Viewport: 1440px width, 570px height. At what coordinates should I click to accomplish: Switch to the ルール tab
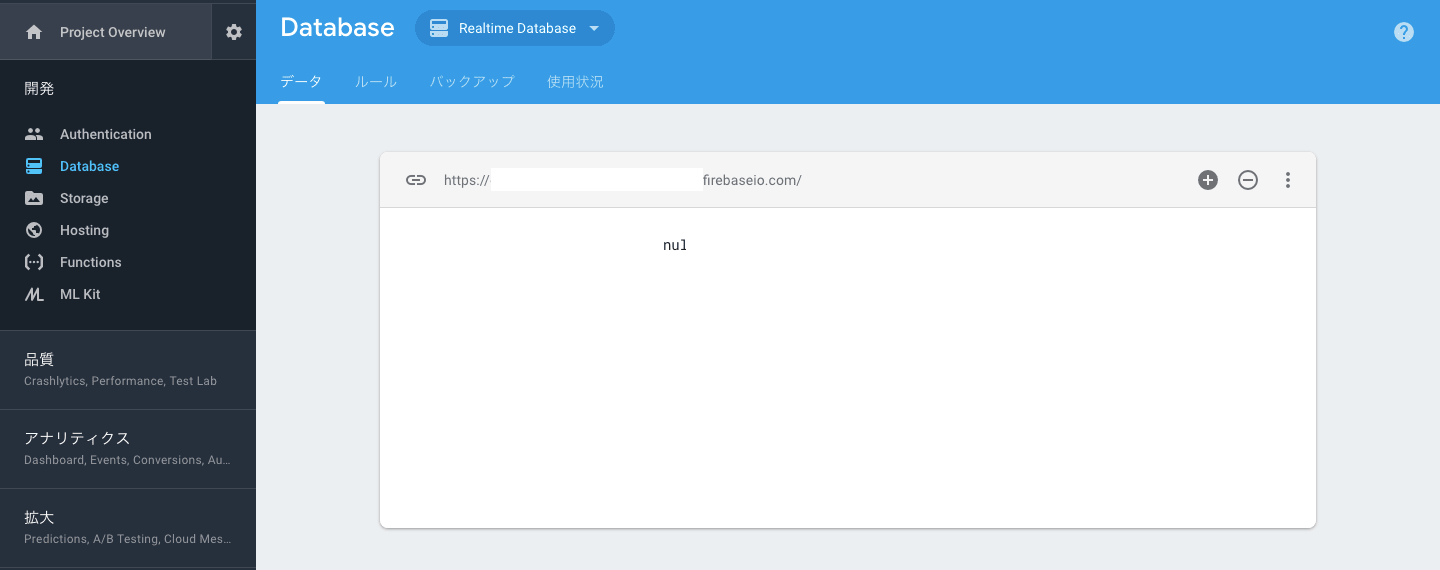coord(376,82)
